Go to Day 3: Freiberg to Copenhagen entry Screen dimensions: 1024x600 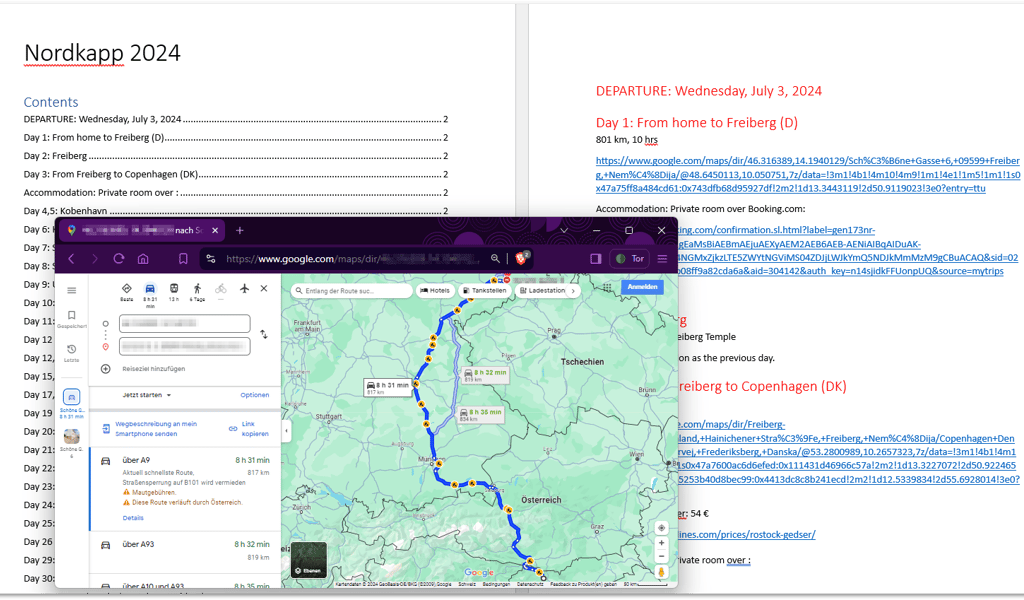pos(236,174)
